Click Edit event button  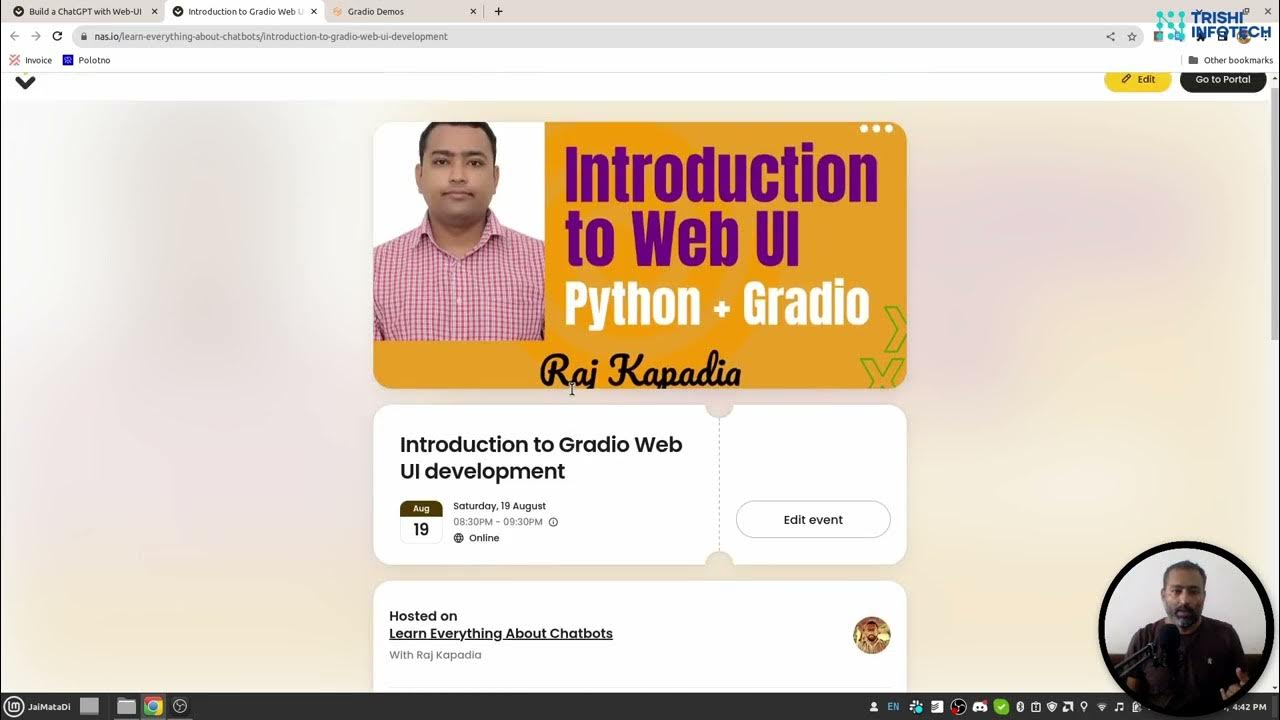coord(813,520)
